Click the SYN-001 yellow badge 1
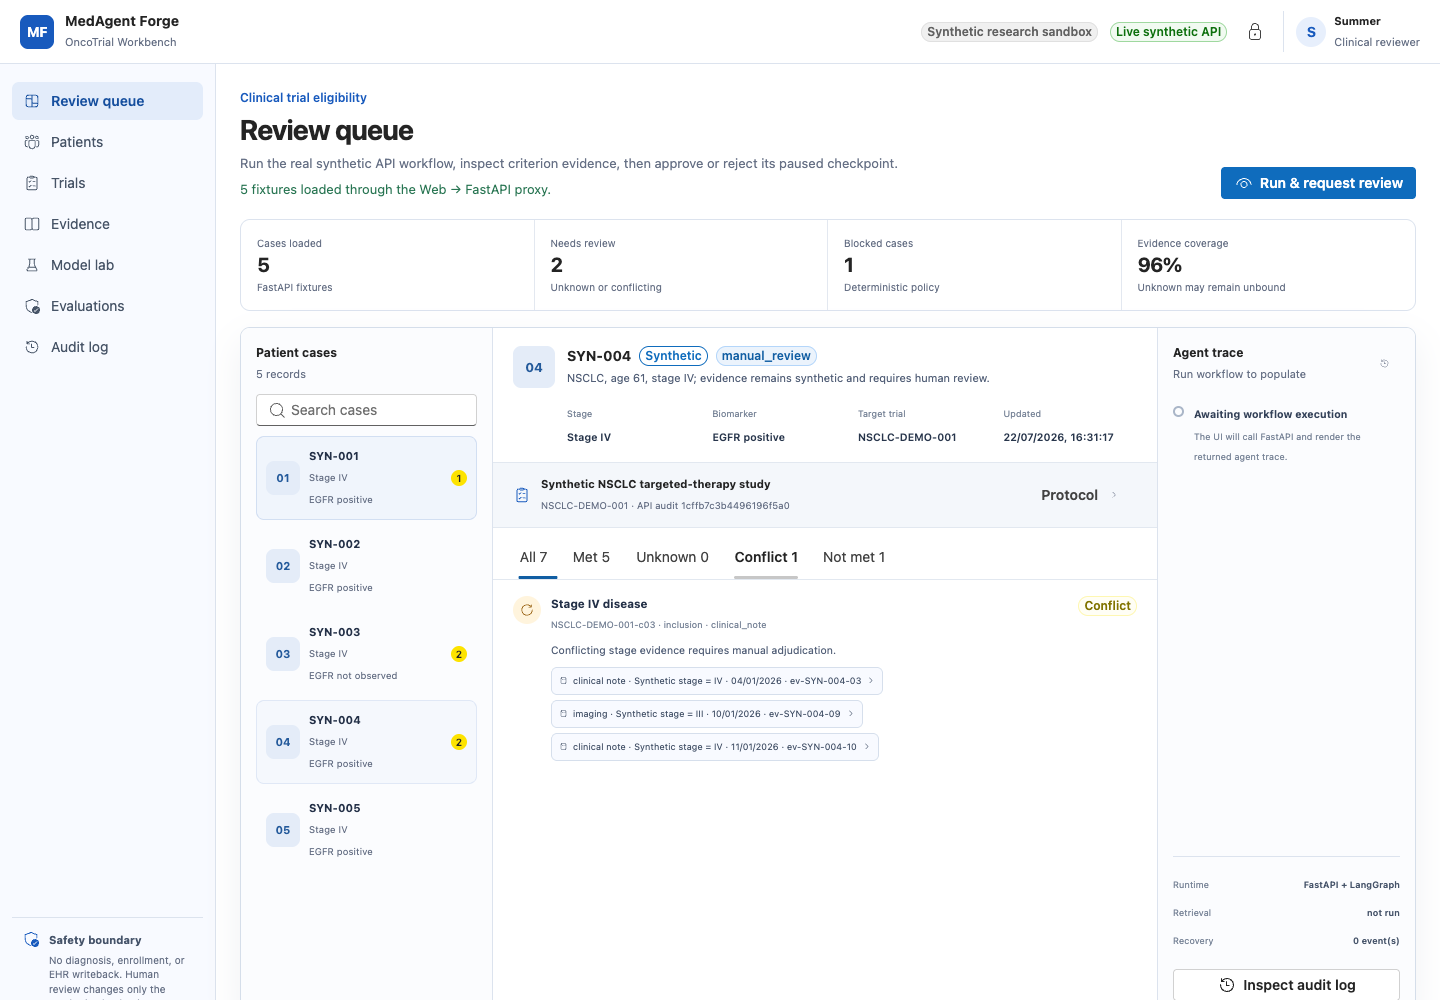The width and height of the screenshot is (1440, 1000). tap(459, 478)
